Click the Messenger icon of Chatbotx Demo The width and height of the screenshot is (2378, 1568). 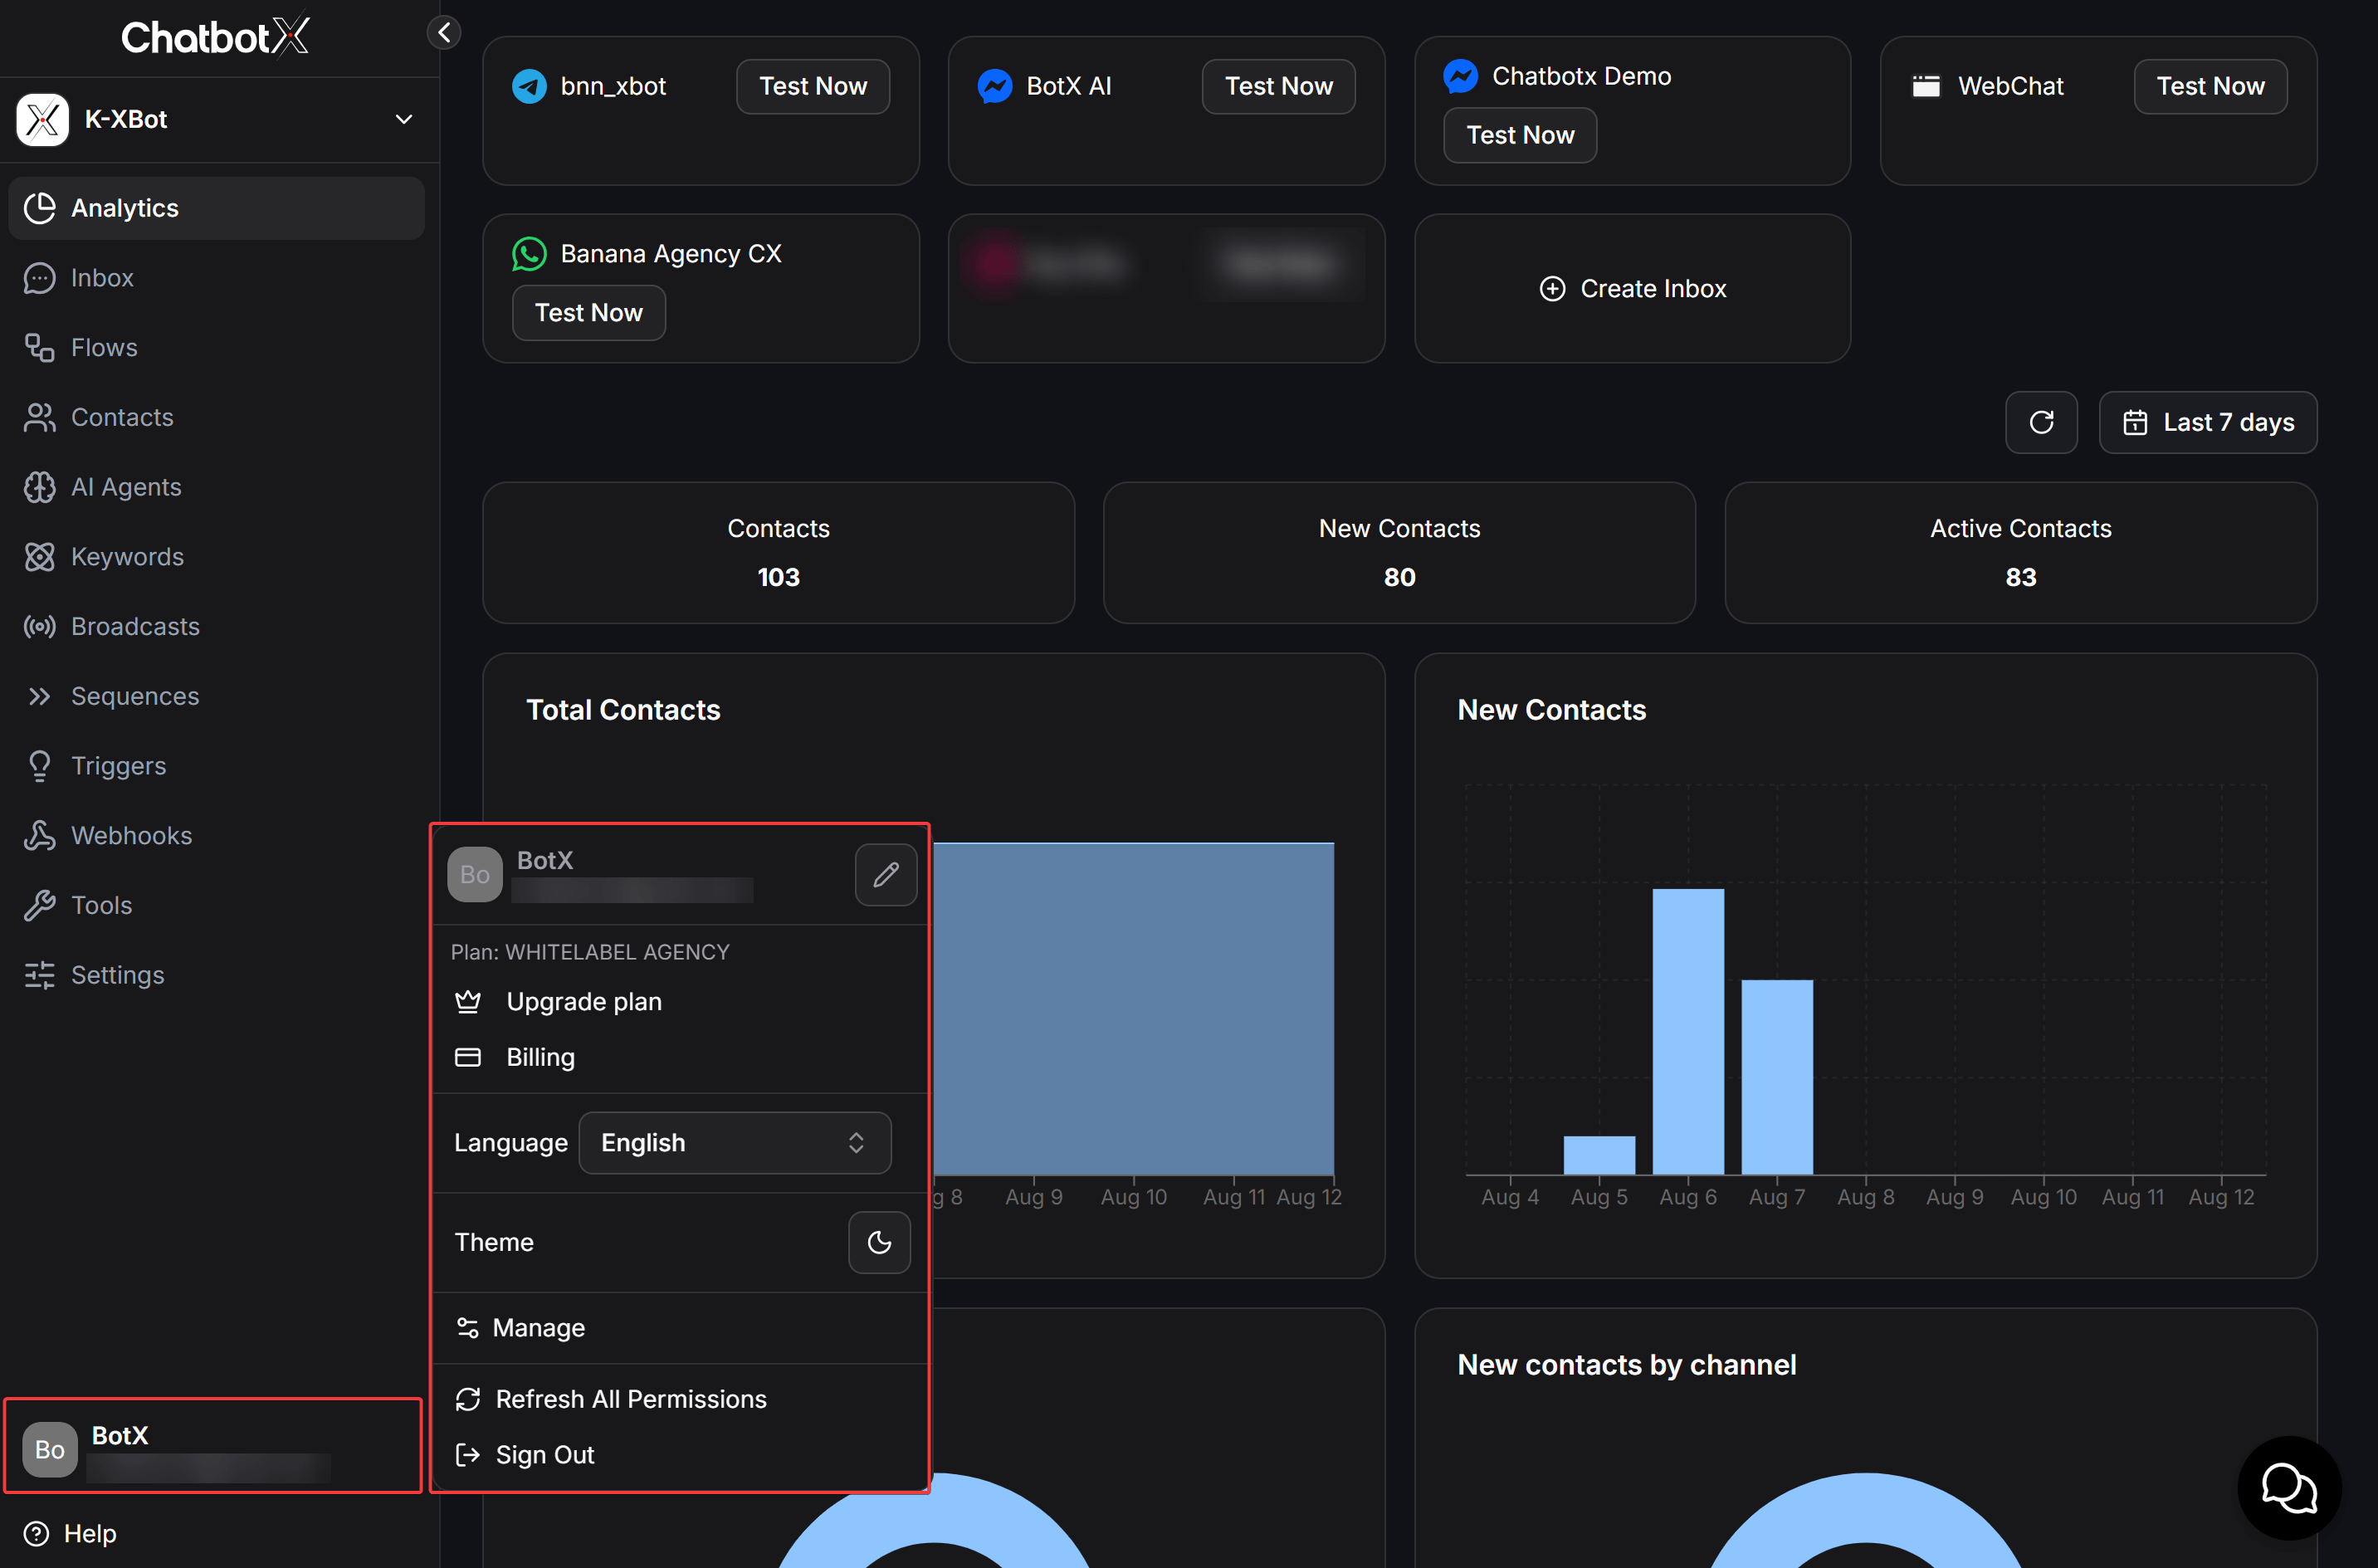[1461, 76]
